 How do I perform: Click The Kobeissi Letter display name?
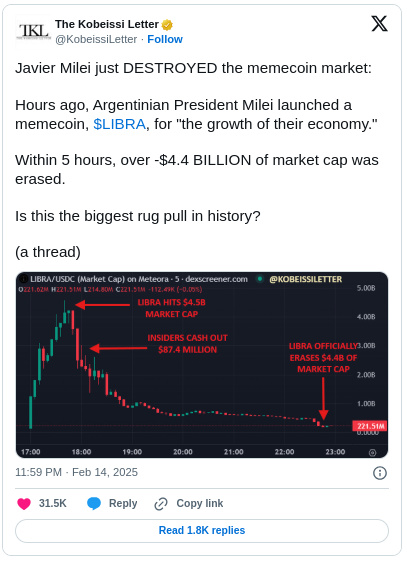coord(107,24)
